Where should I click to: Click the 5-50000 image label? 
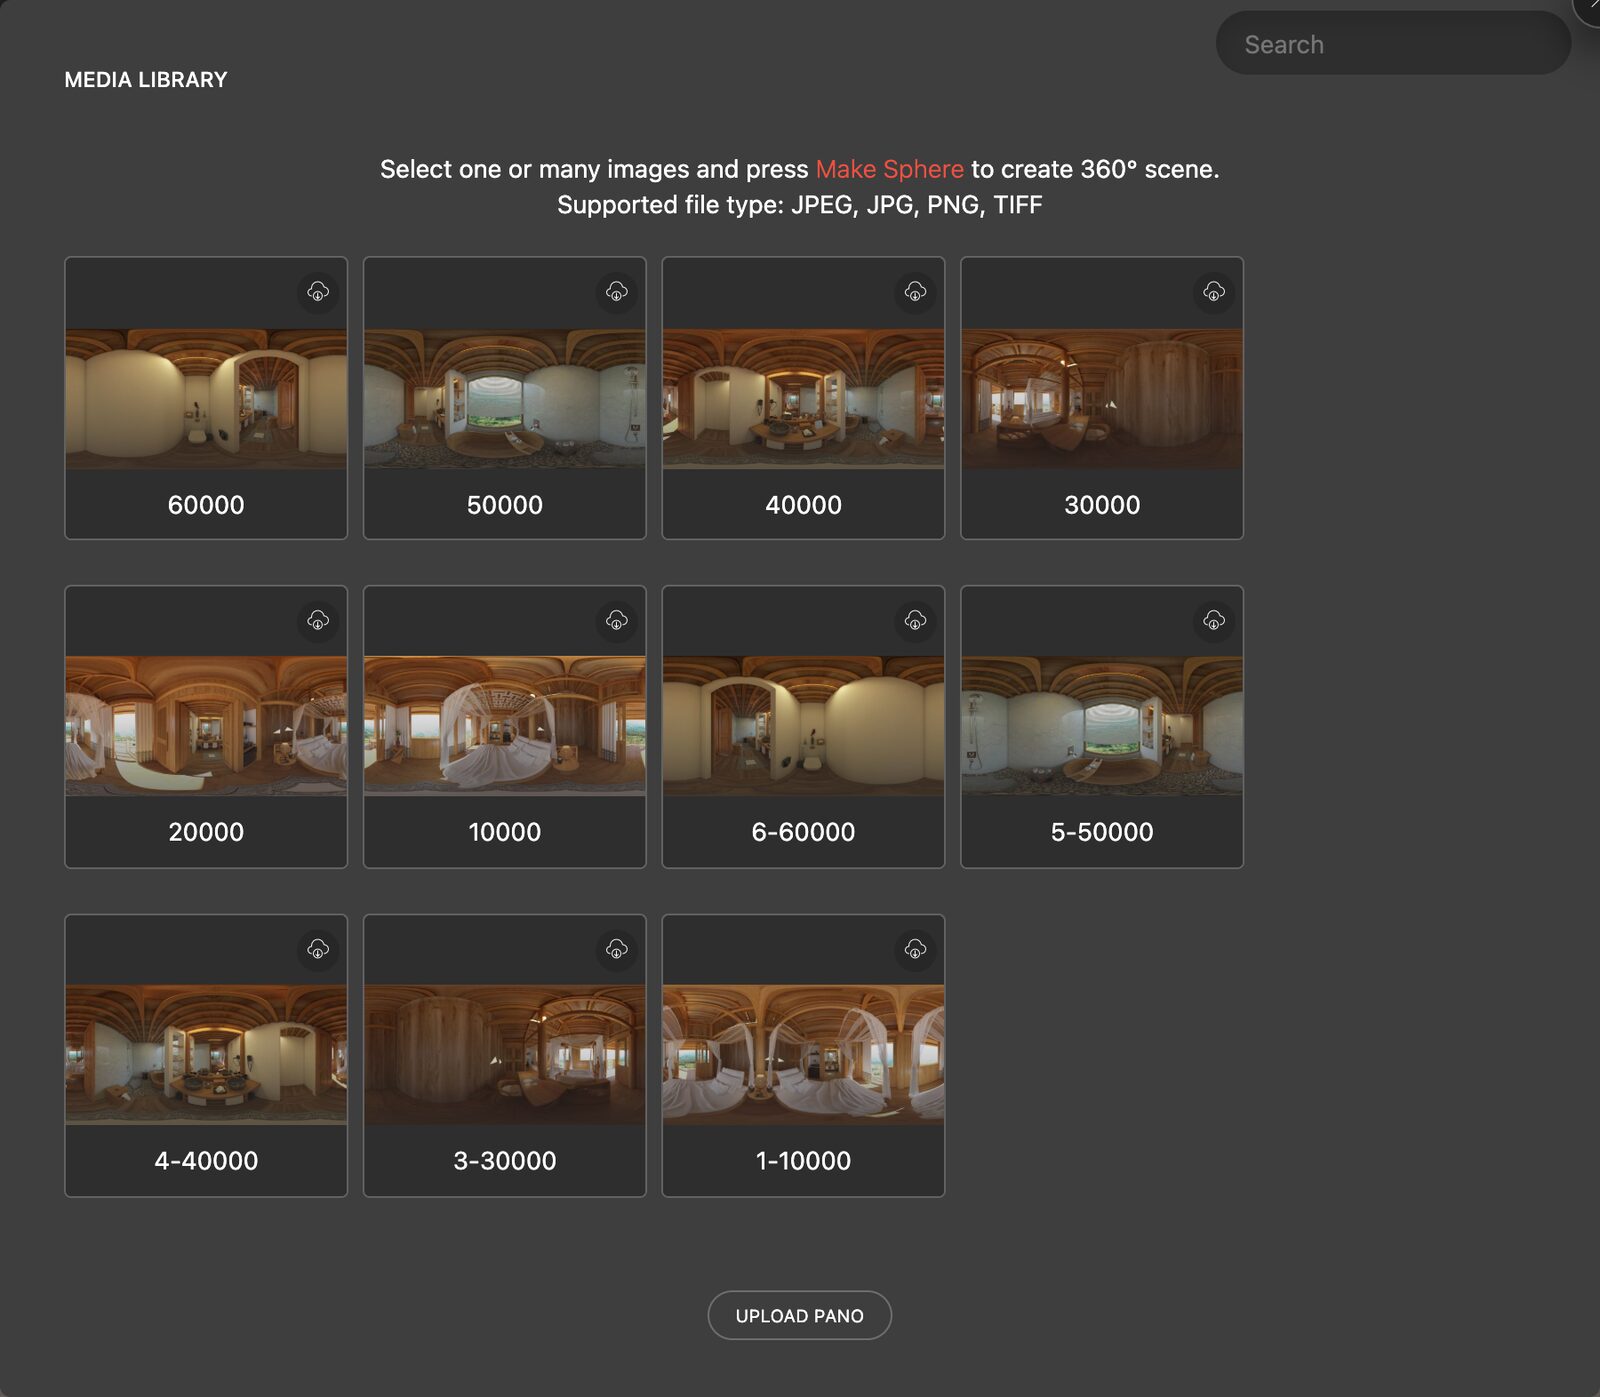tap(1102, 832)
